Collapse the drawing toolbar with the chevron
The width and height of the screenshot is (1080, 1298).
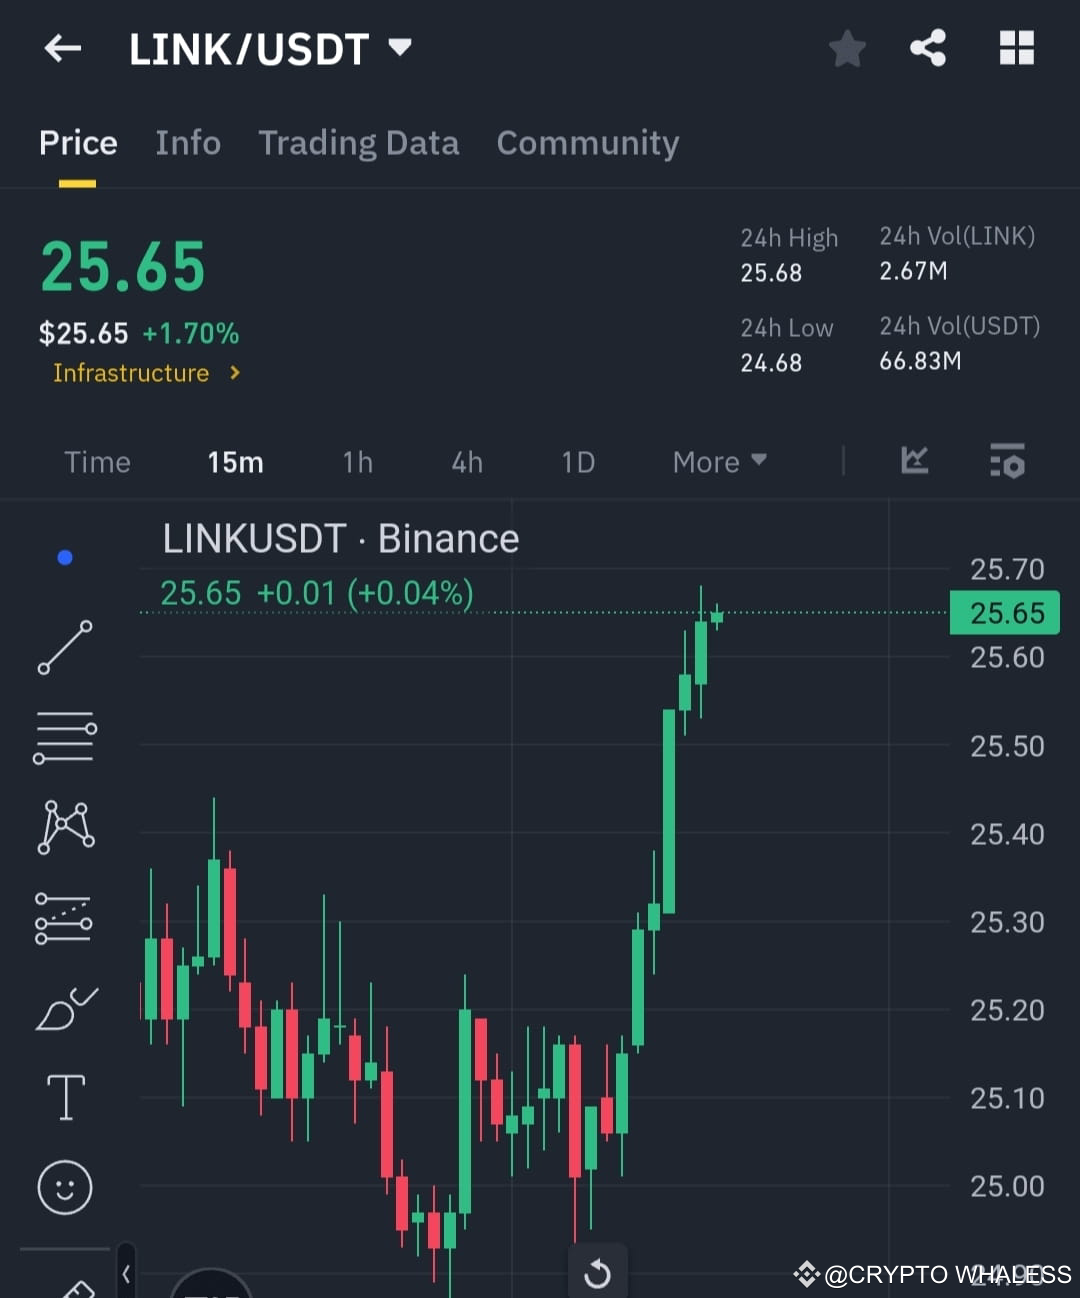(x=126, y=1274)
